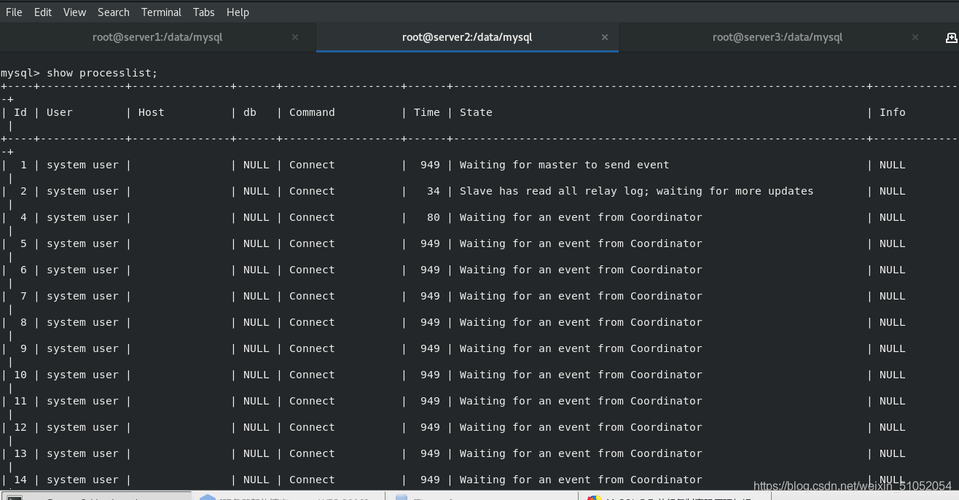
Task: Click the Coordinator state in Id 4 row
Action: [580, 218]
